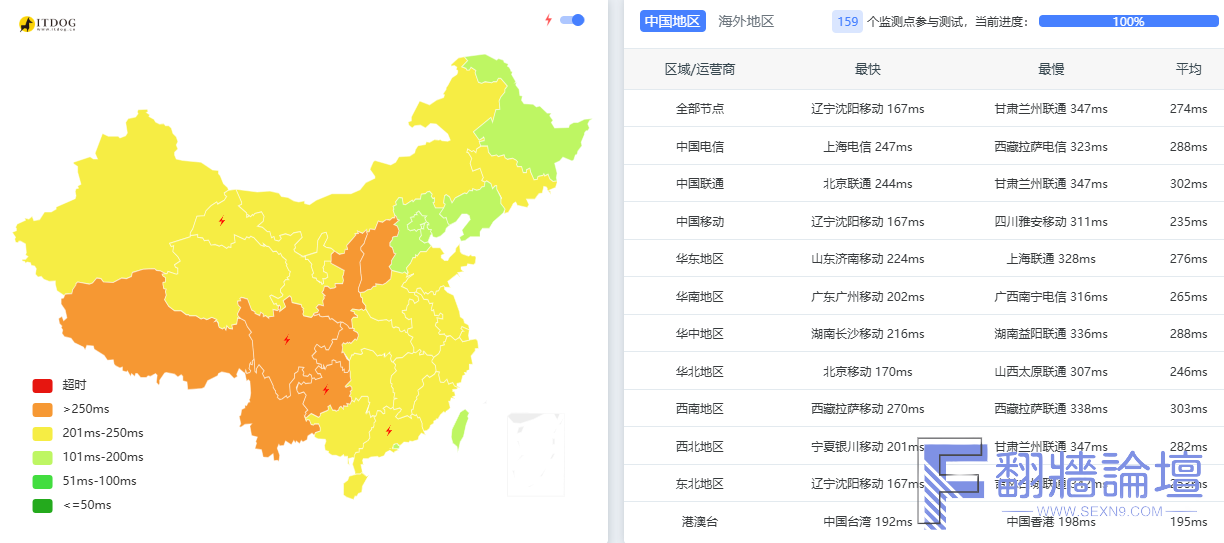Click the lightning marker on Guangdong province
Image resolution: width=1224 pixels, height=543 pixels.
pos(389,431)
